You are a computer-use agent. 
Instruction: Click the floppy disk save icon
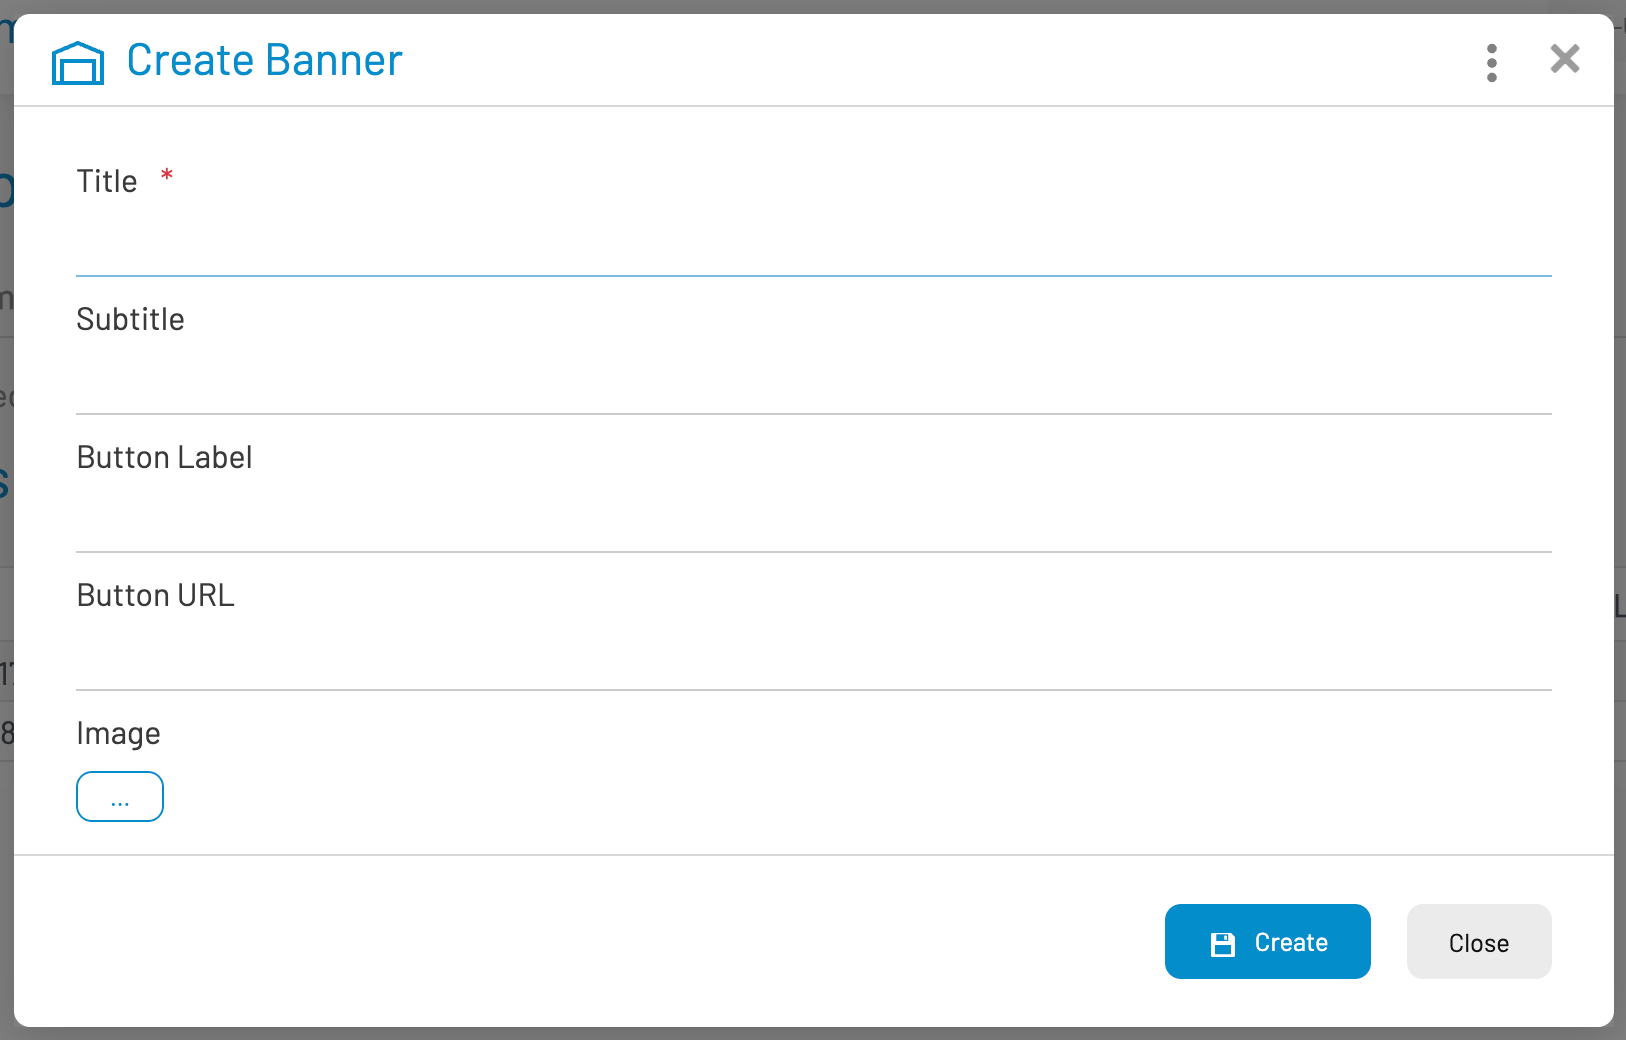pyautogui.click(x=1222, y=944)
